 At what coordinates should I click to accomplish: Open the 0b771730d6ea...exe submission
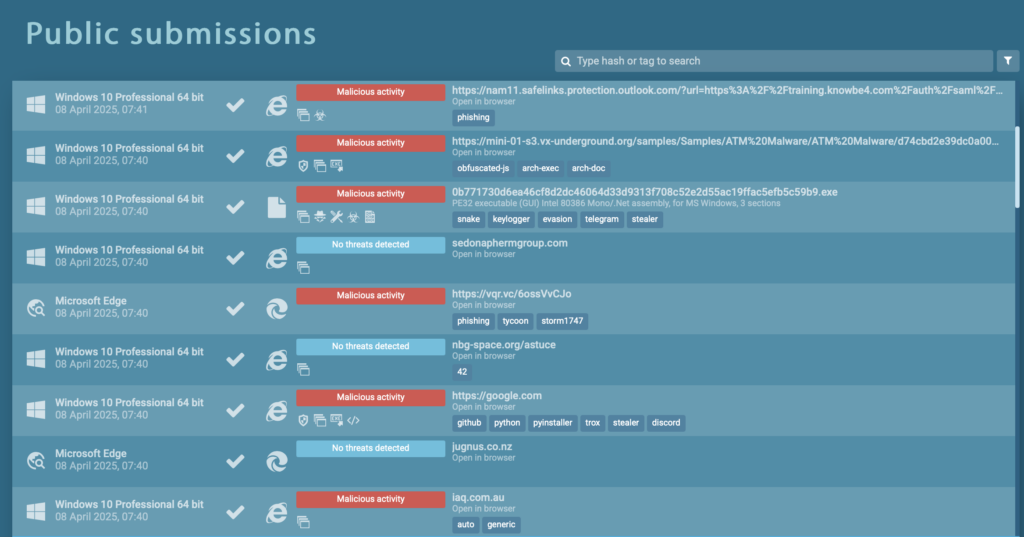(645, 192)
